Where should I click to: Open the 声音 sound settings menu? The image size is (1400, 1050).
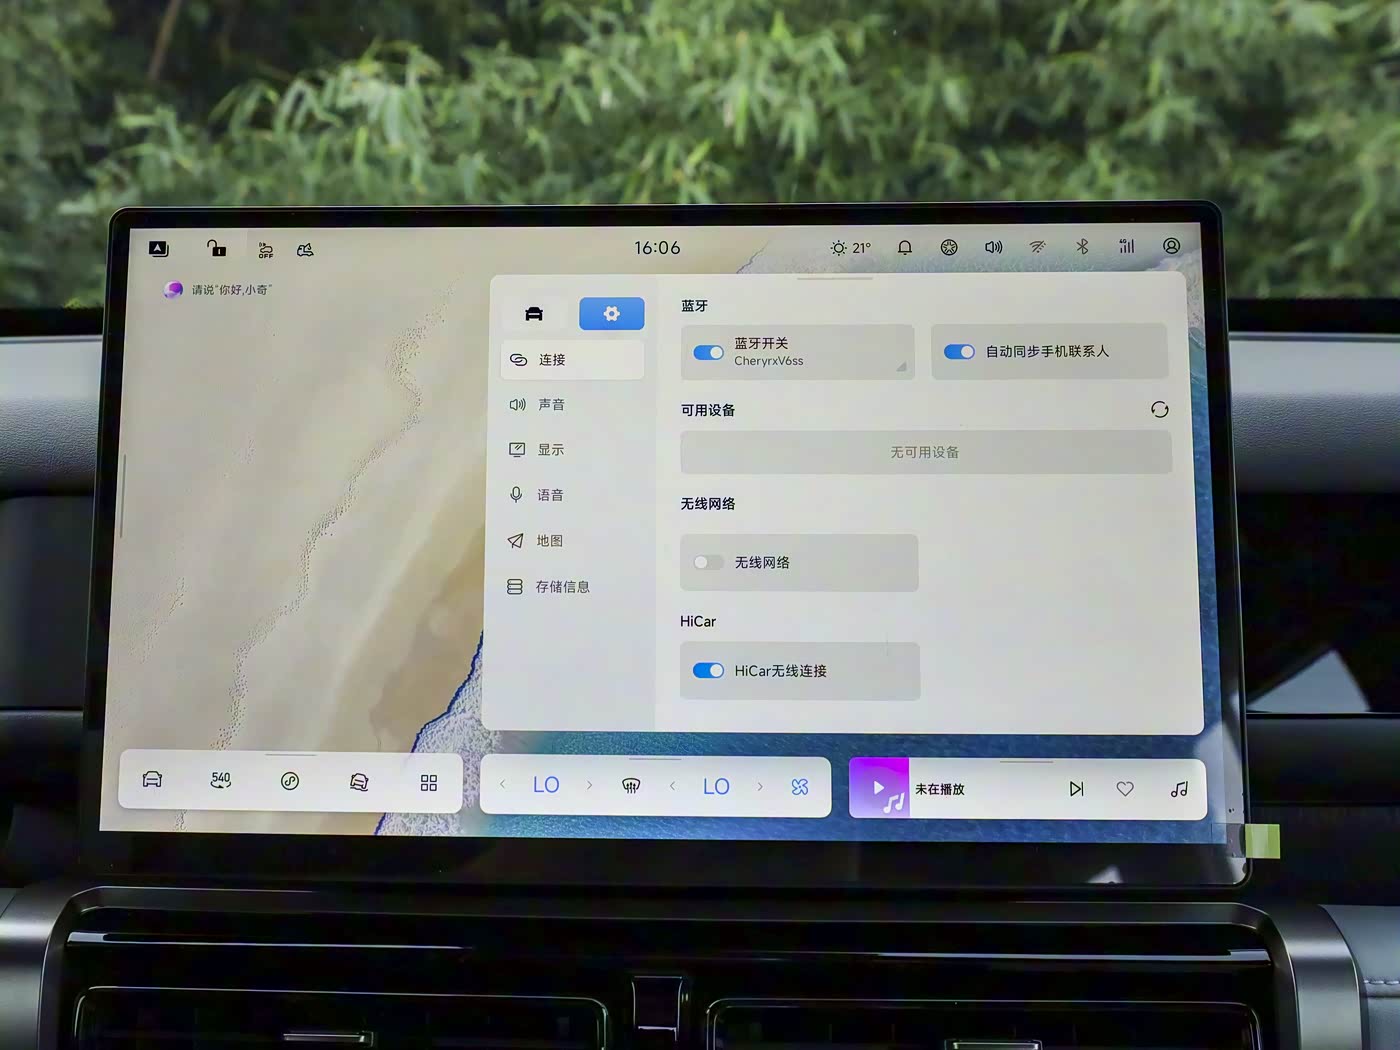point(551,405)
